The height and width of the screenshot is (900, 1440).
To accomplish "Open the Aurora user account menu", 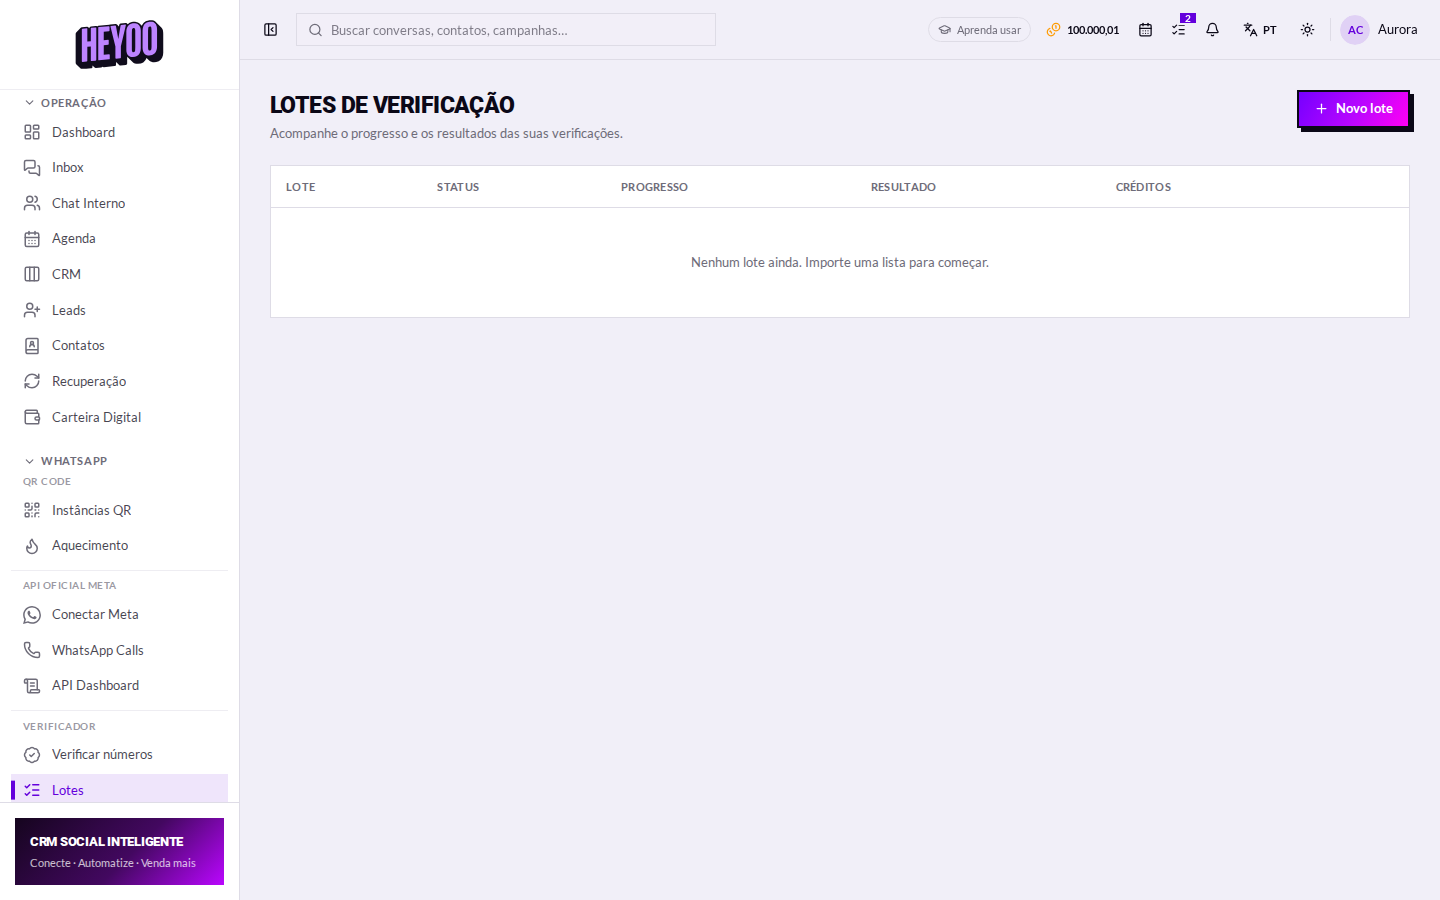I will (1379, 30).
